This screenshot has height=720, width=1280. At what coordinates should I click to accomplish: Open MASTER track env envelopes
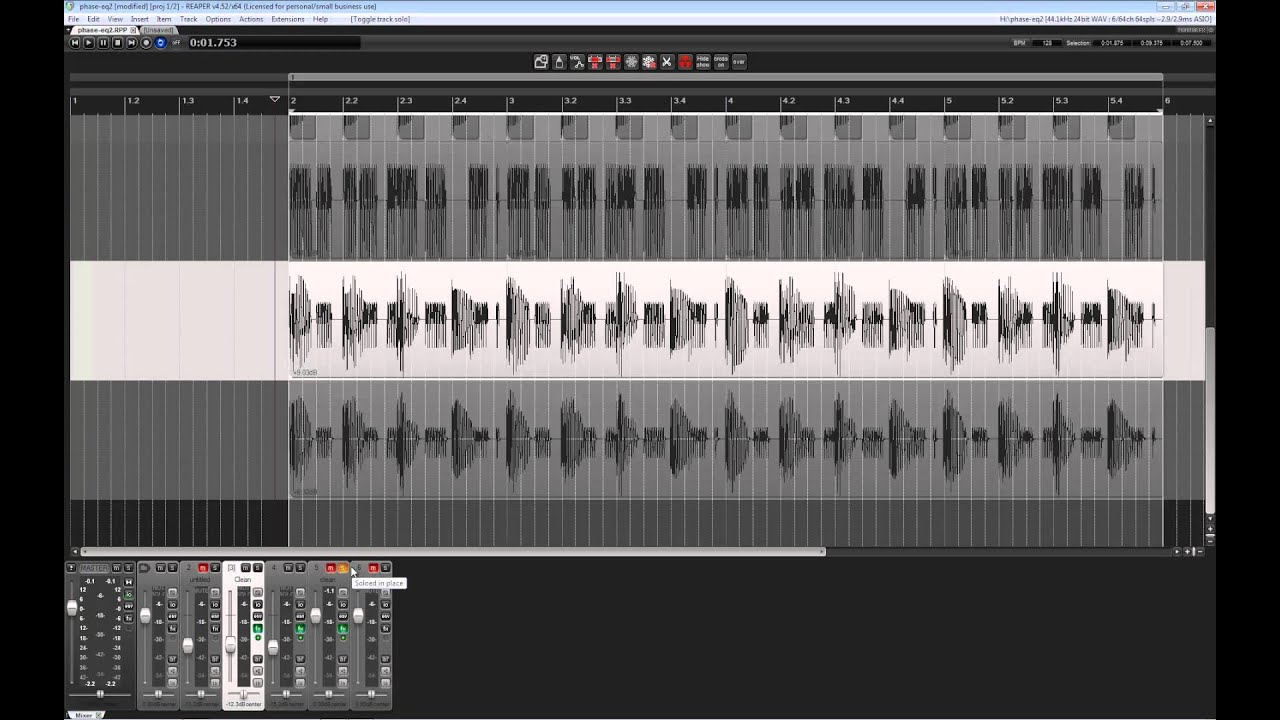128,606
